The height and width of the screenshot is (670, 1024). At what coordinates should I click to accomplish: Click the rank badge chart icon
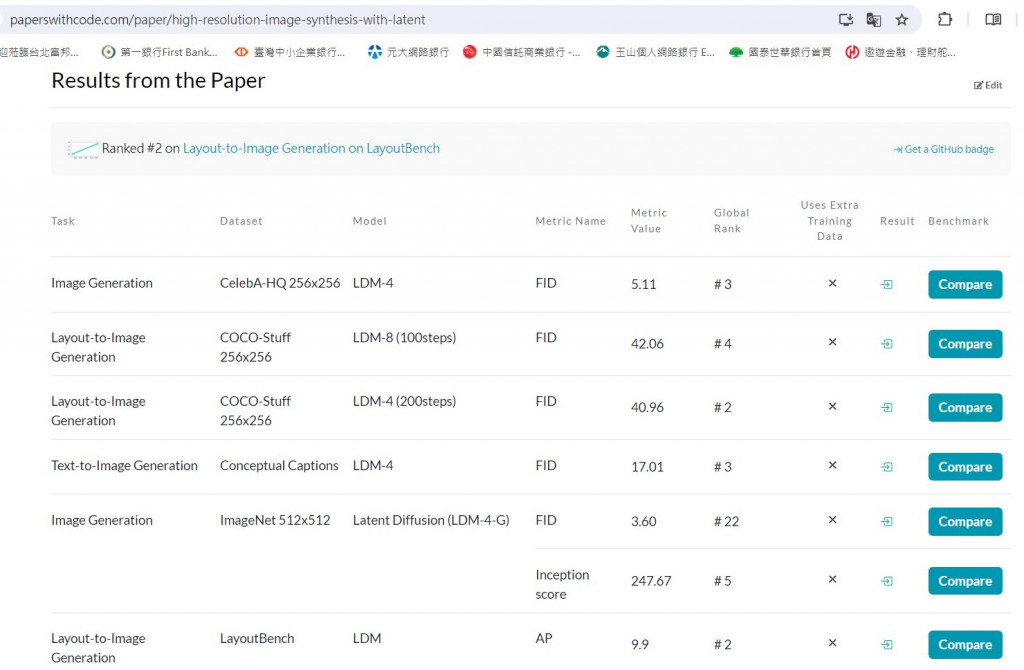pyautogui.click(x=84, y=150)
